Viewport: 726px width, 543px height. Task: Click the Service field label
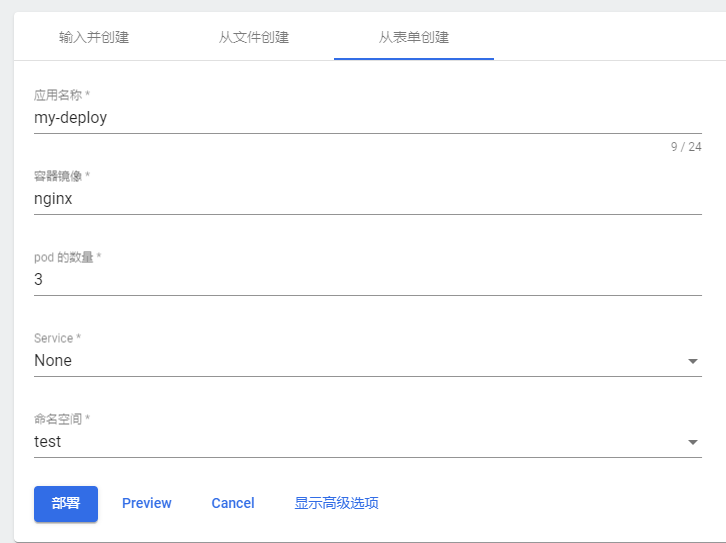point(57,338)
